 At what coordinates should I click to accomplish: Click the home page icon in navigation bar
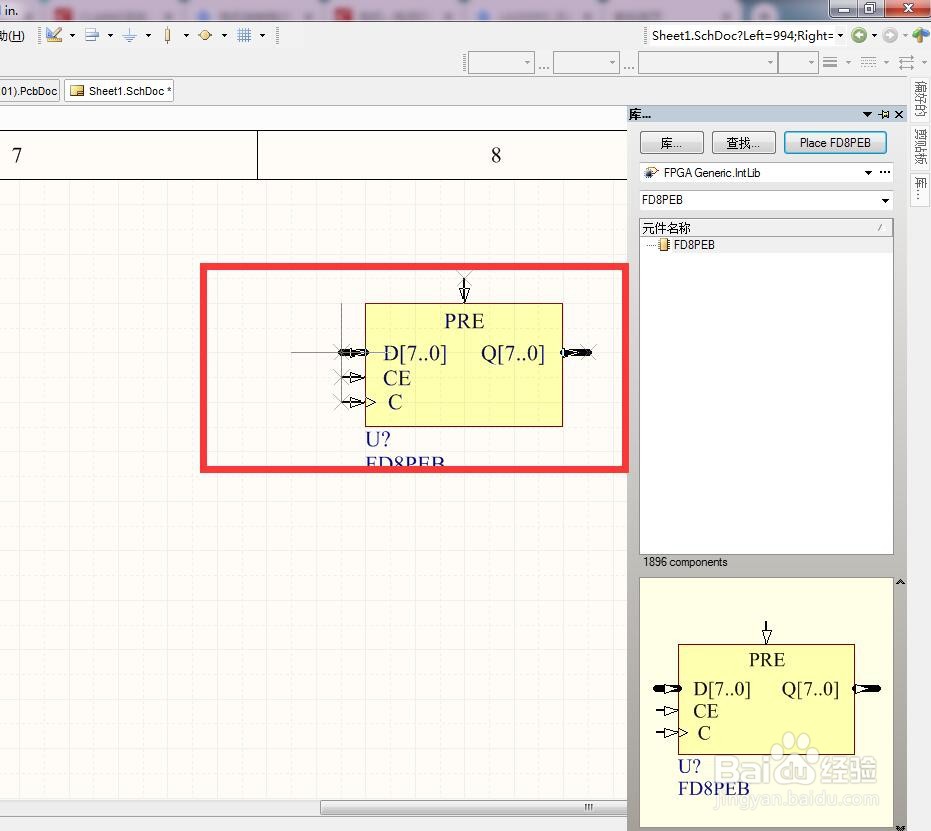920,36
